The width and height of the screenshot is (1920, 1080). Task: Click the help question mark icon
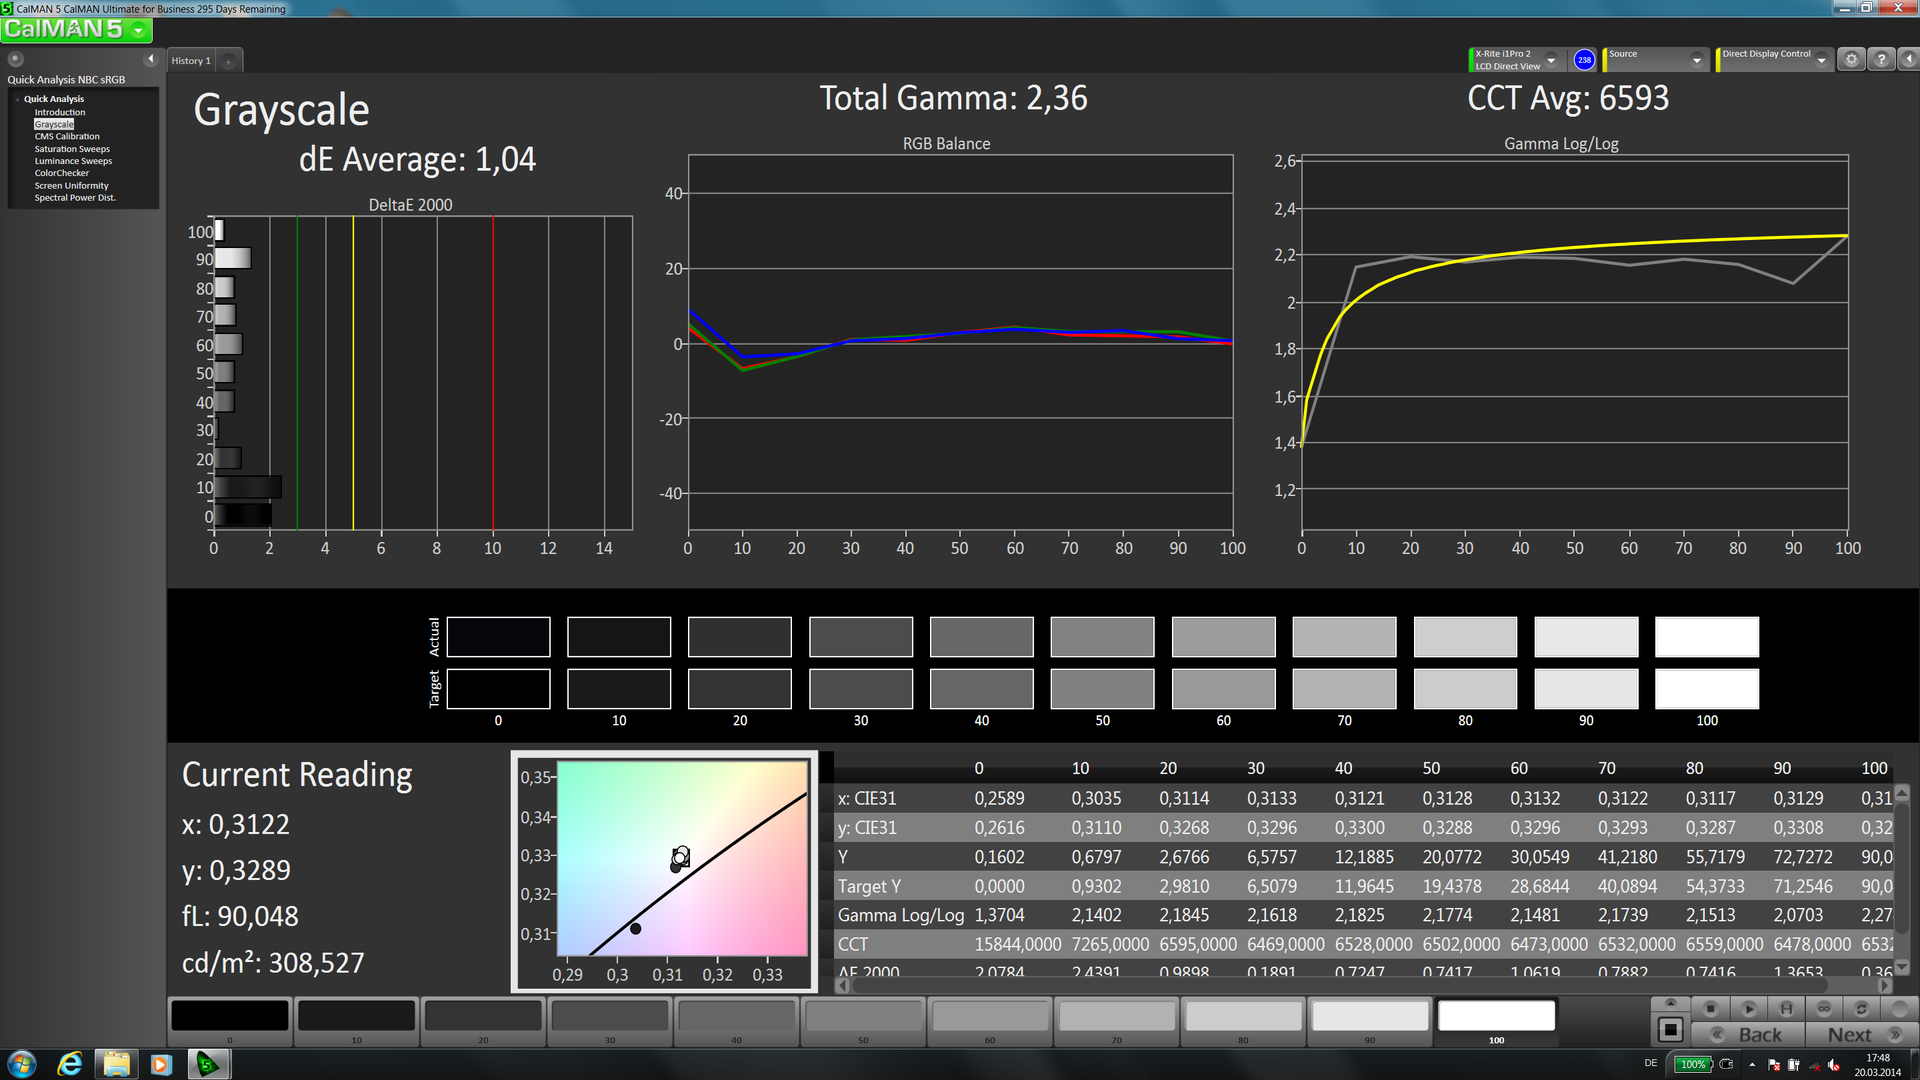coord(1881,60)
